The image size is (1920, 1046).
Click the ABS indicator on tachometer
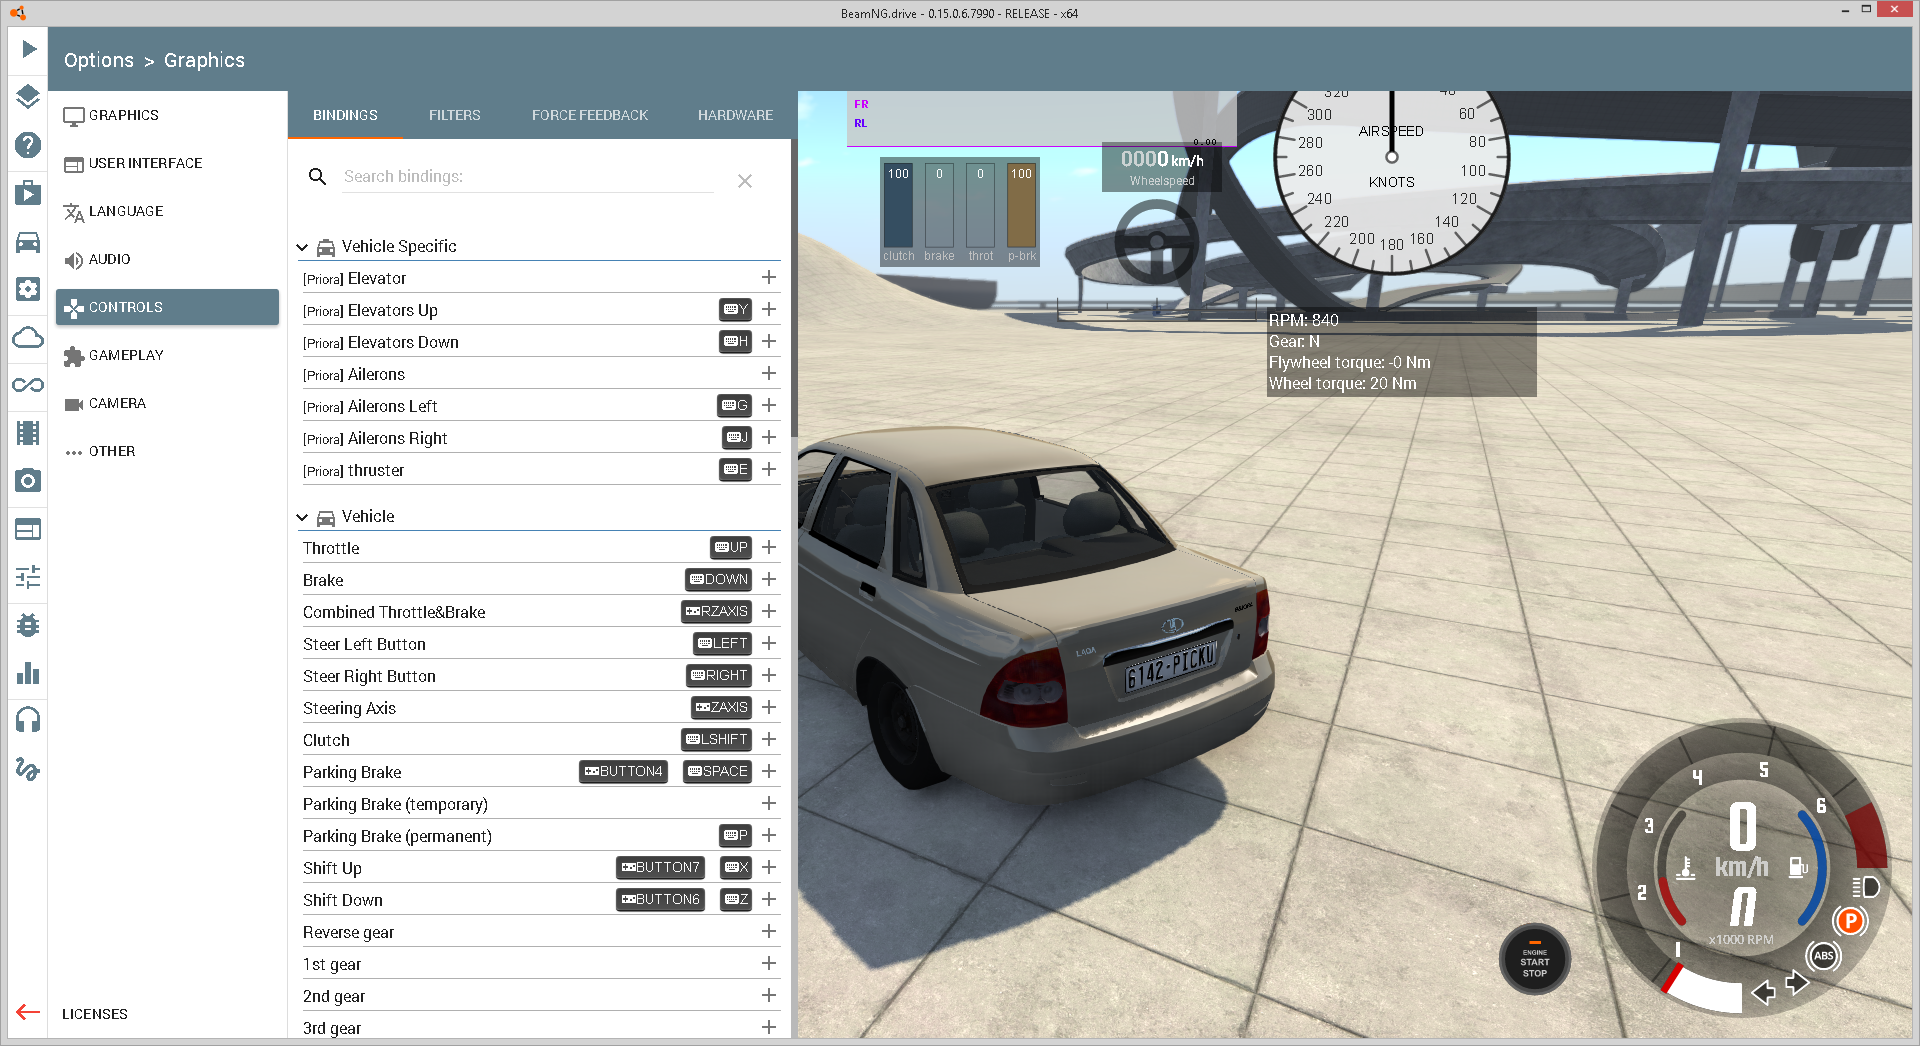[x=1824, y=956]
